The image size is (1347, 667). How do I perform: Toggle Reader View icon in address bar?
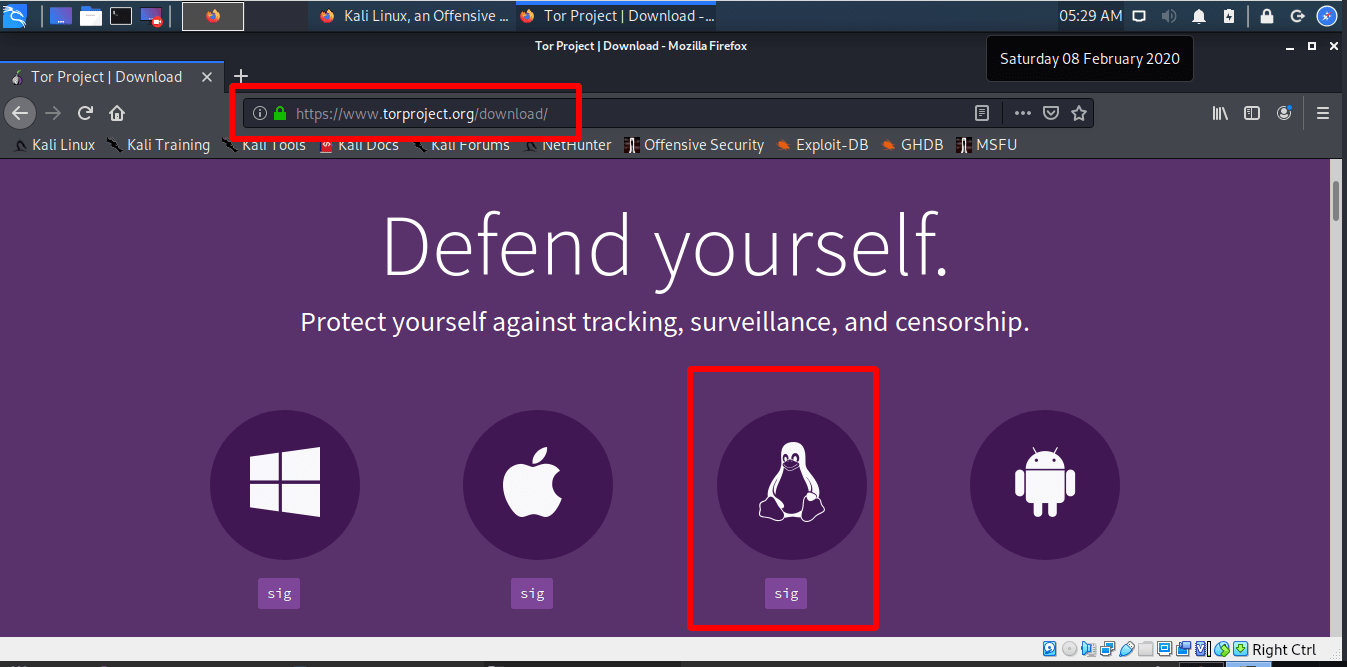pyautogui.click(x=982, y=113)
